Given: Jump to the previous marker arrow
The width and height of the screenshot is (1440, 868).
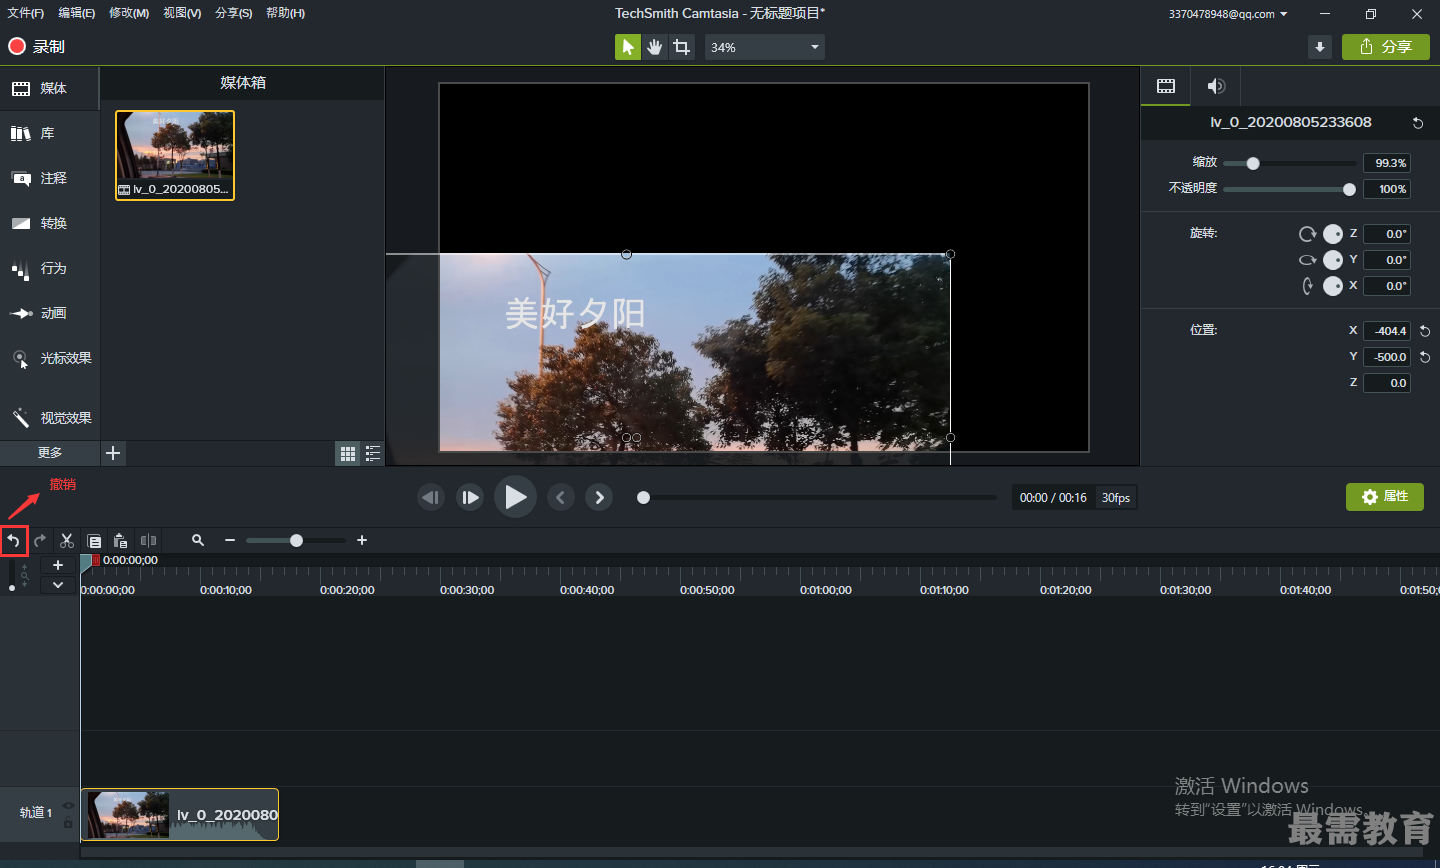Looking at the screenshot, I should [x=561, y=497].
